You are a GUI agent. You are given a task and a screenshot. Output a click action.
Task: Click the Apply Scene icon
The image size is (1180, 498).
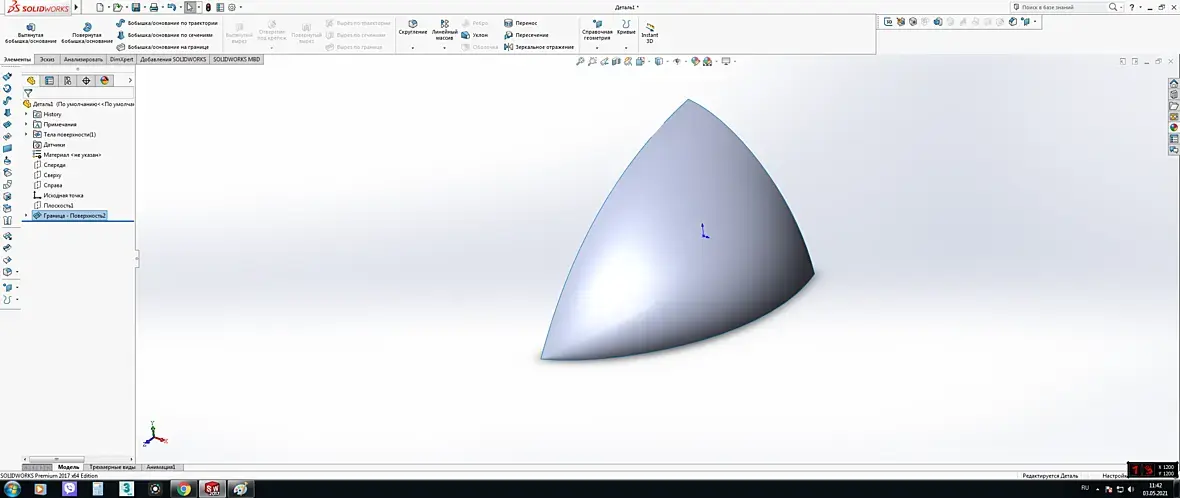[x=708, y=62]
